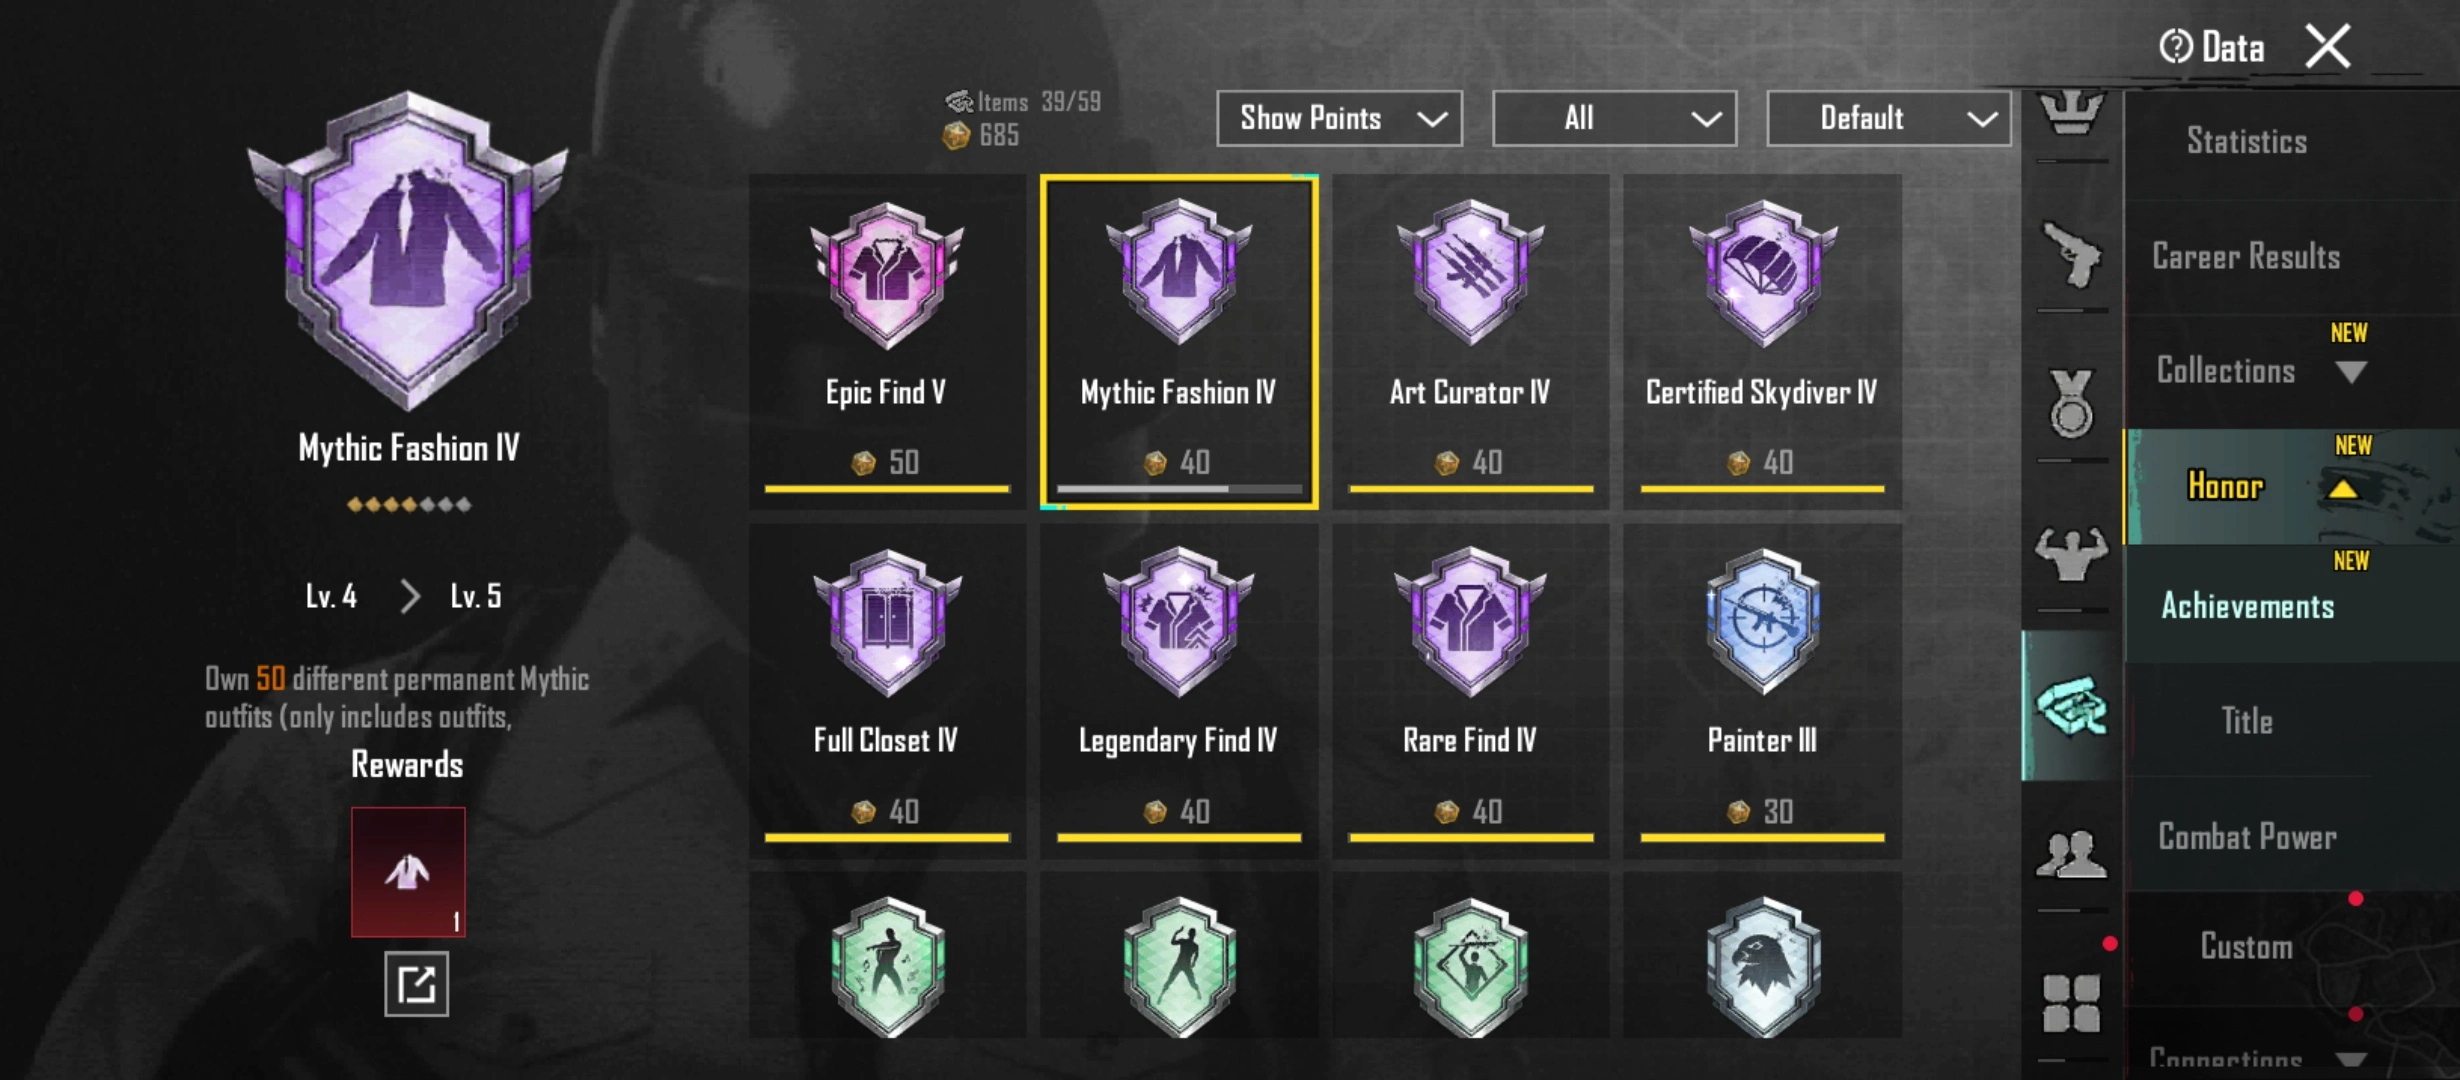The height and width of the screenshot is (1080, 2460).
Task: Click the four-squares grid sidebar icon
Action: tap(2072, 1004)
